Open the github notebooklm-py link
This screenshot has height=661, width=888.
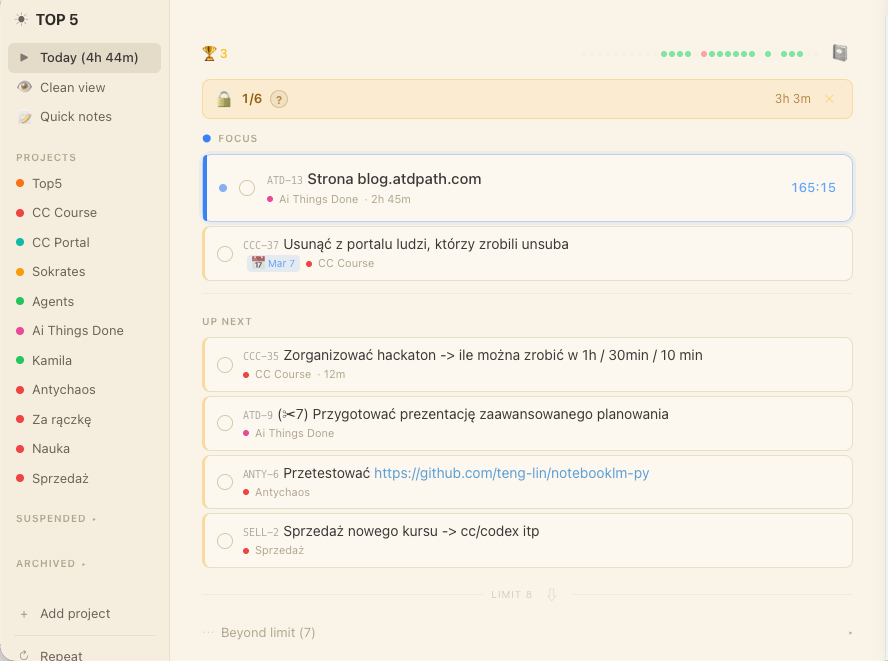coord(511,473)
